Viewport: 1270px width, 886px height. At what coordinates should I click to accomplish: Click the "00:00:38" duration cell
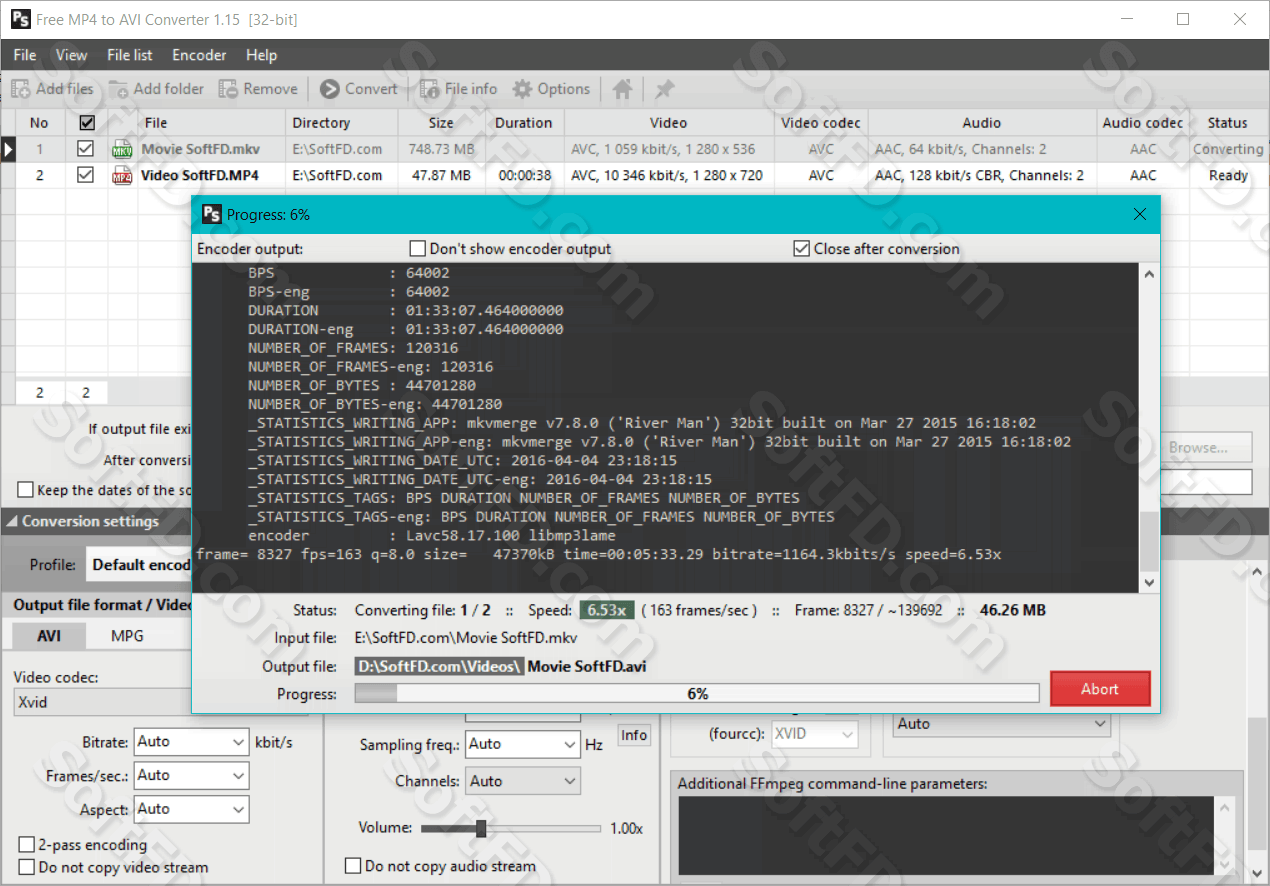pos(525,176)
